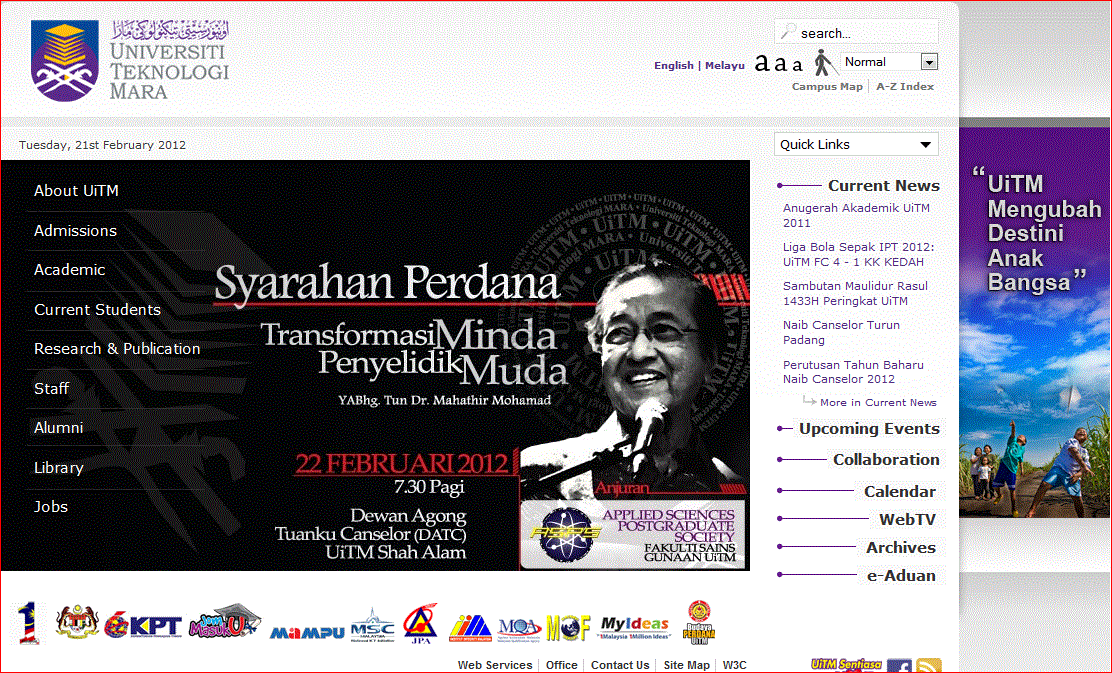Open the MOF logo link

click(569, 628)
